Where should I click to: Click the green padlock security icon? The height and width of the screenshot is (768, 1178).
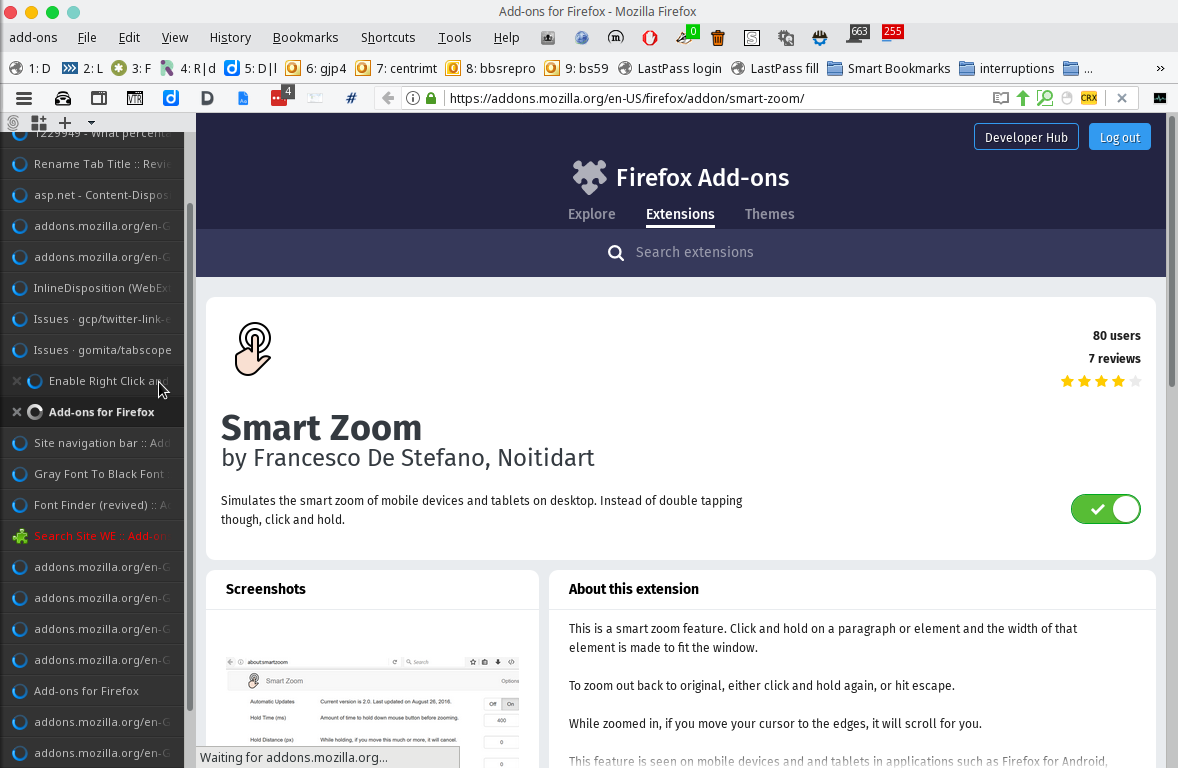pos(431,98)
